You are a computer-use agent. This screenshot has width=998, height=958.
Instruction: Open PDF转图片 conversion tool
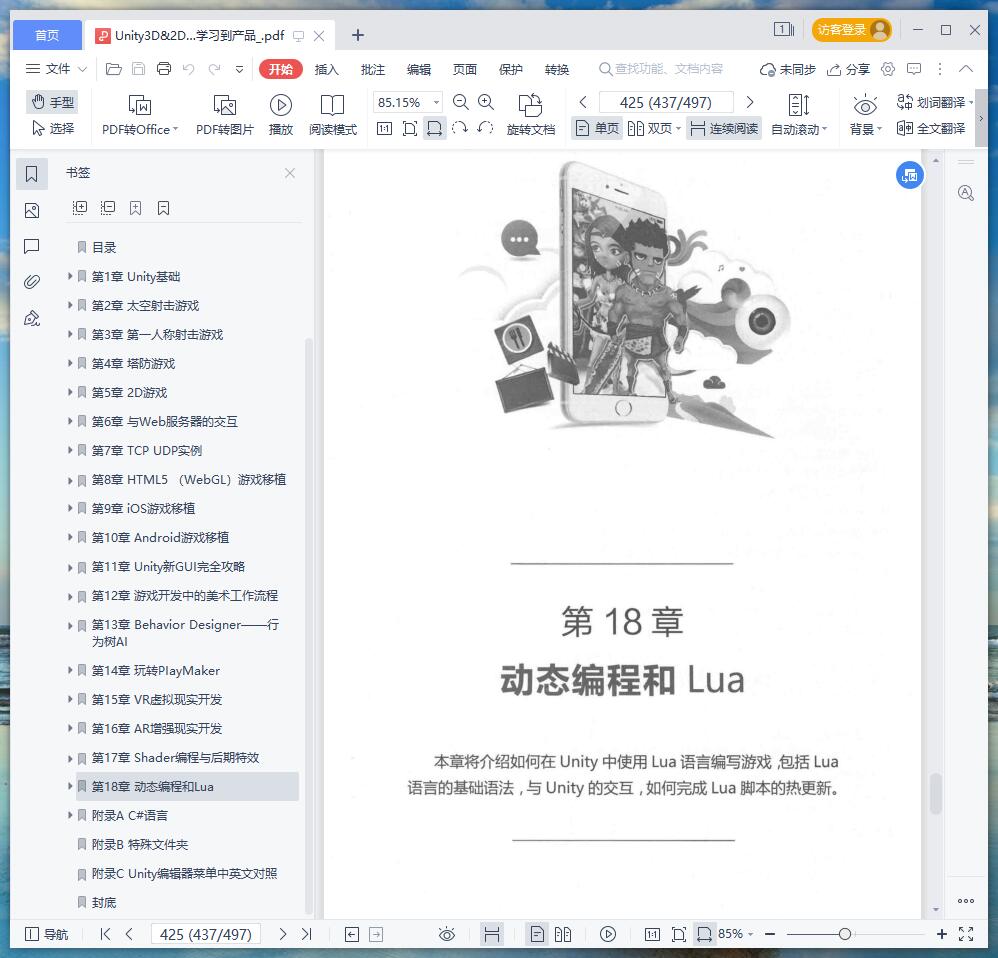coord(225,115)
